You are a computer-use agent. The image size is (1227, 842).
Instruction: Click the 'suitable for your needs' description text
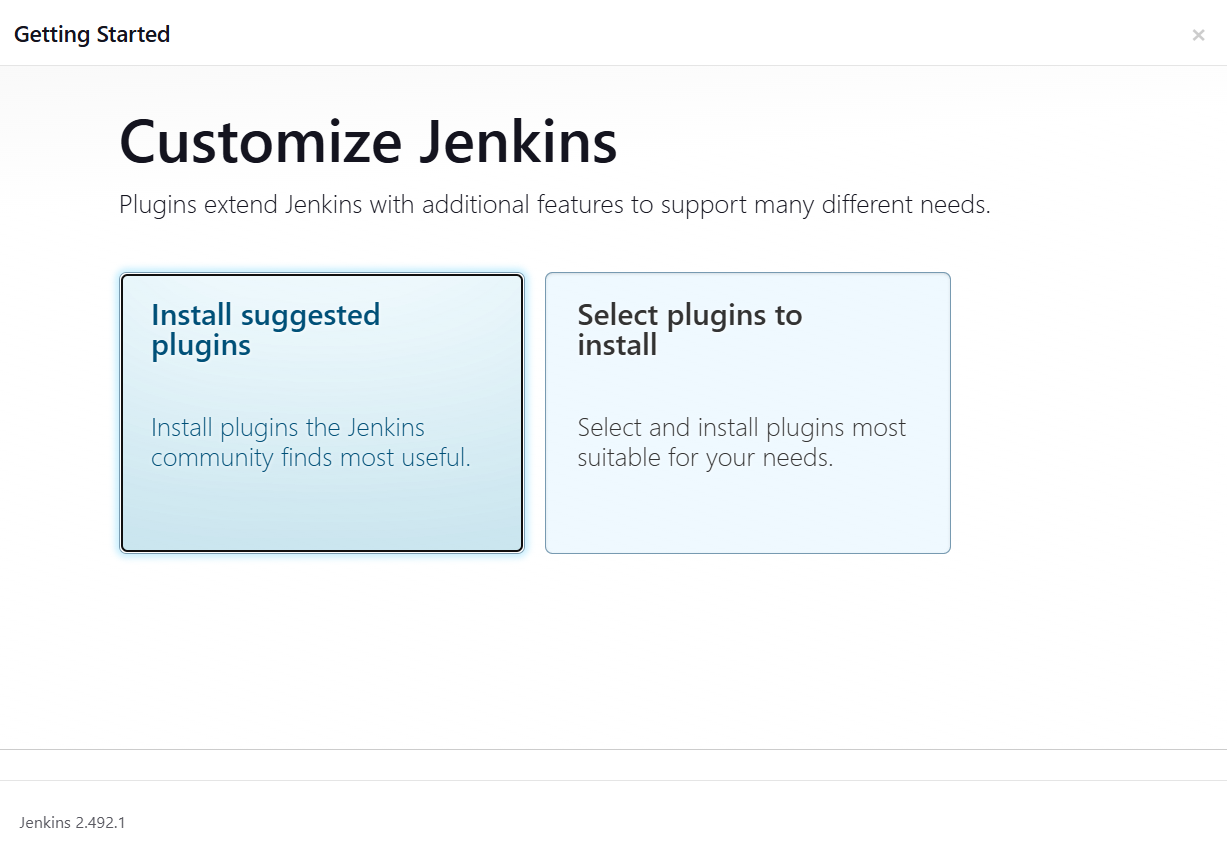coord(705,458)
